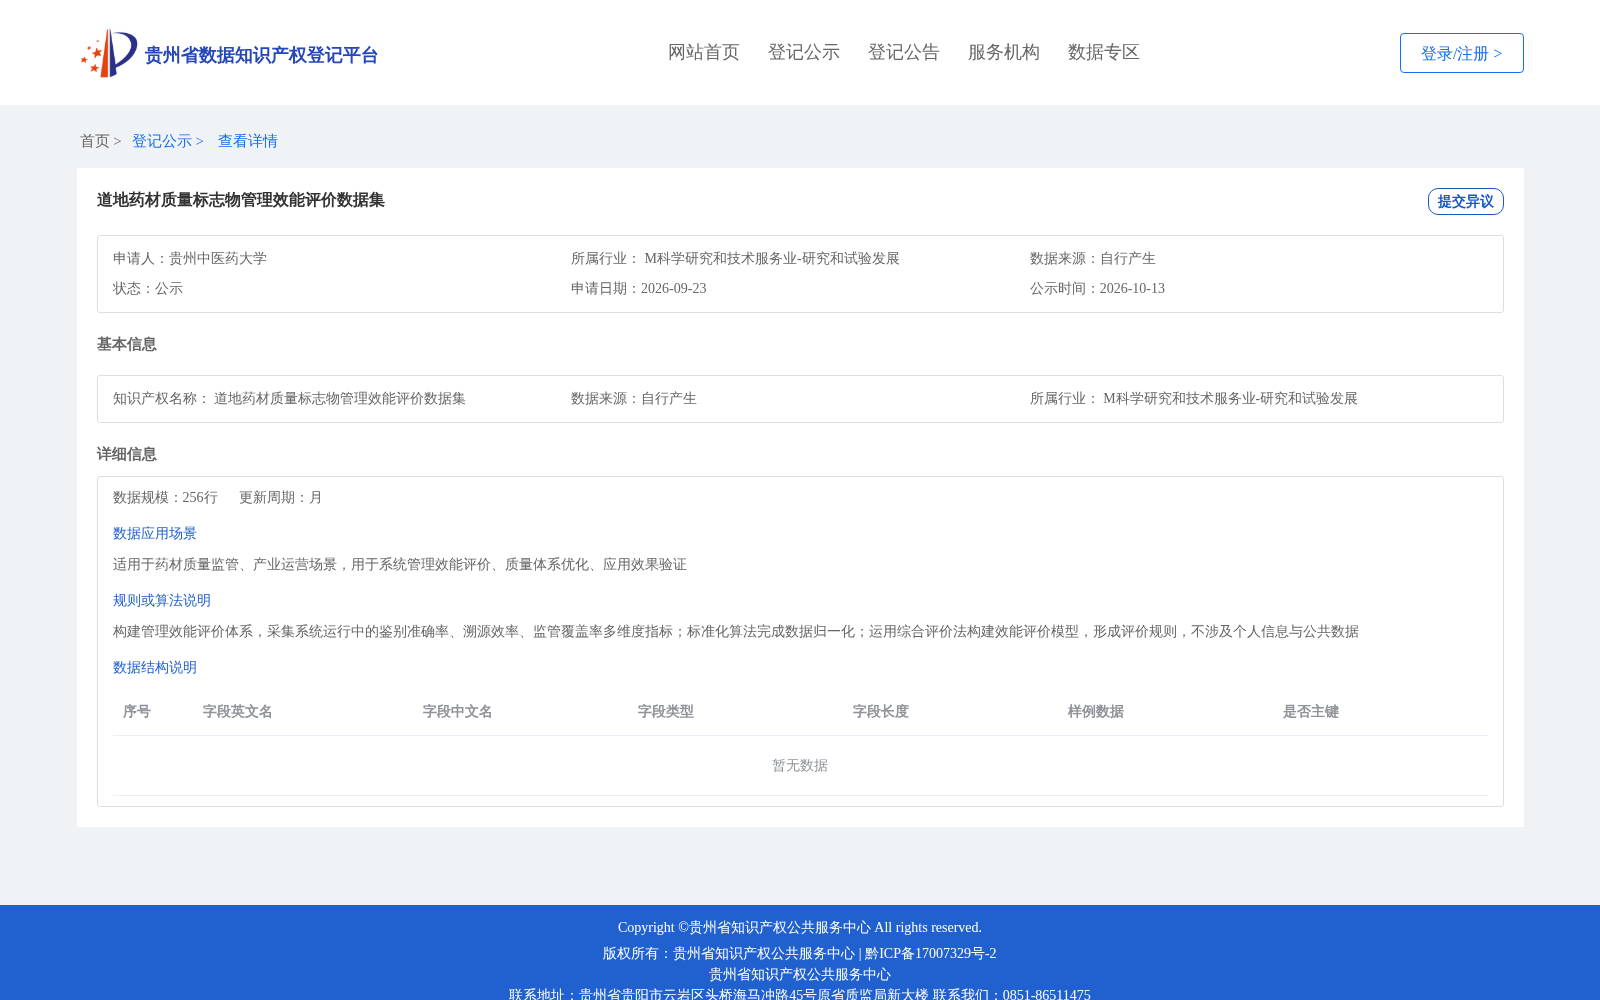The height and width of the screenshot is (1000, 1600).
Task: Click the 数据规模：256行 text
Action: [165, 497]
